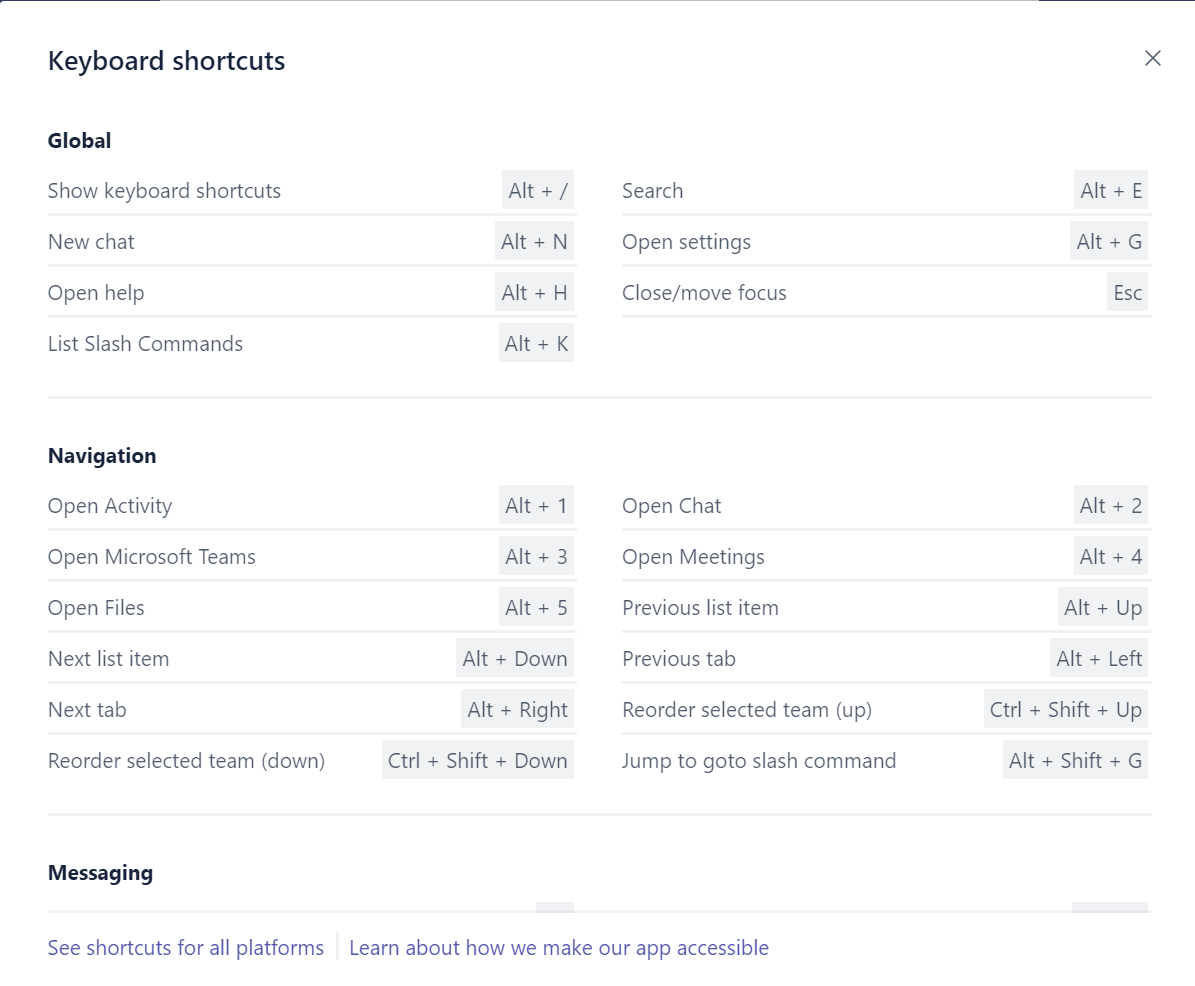Click the Alt + Up badge for Previous list item

click(1102, 607)
